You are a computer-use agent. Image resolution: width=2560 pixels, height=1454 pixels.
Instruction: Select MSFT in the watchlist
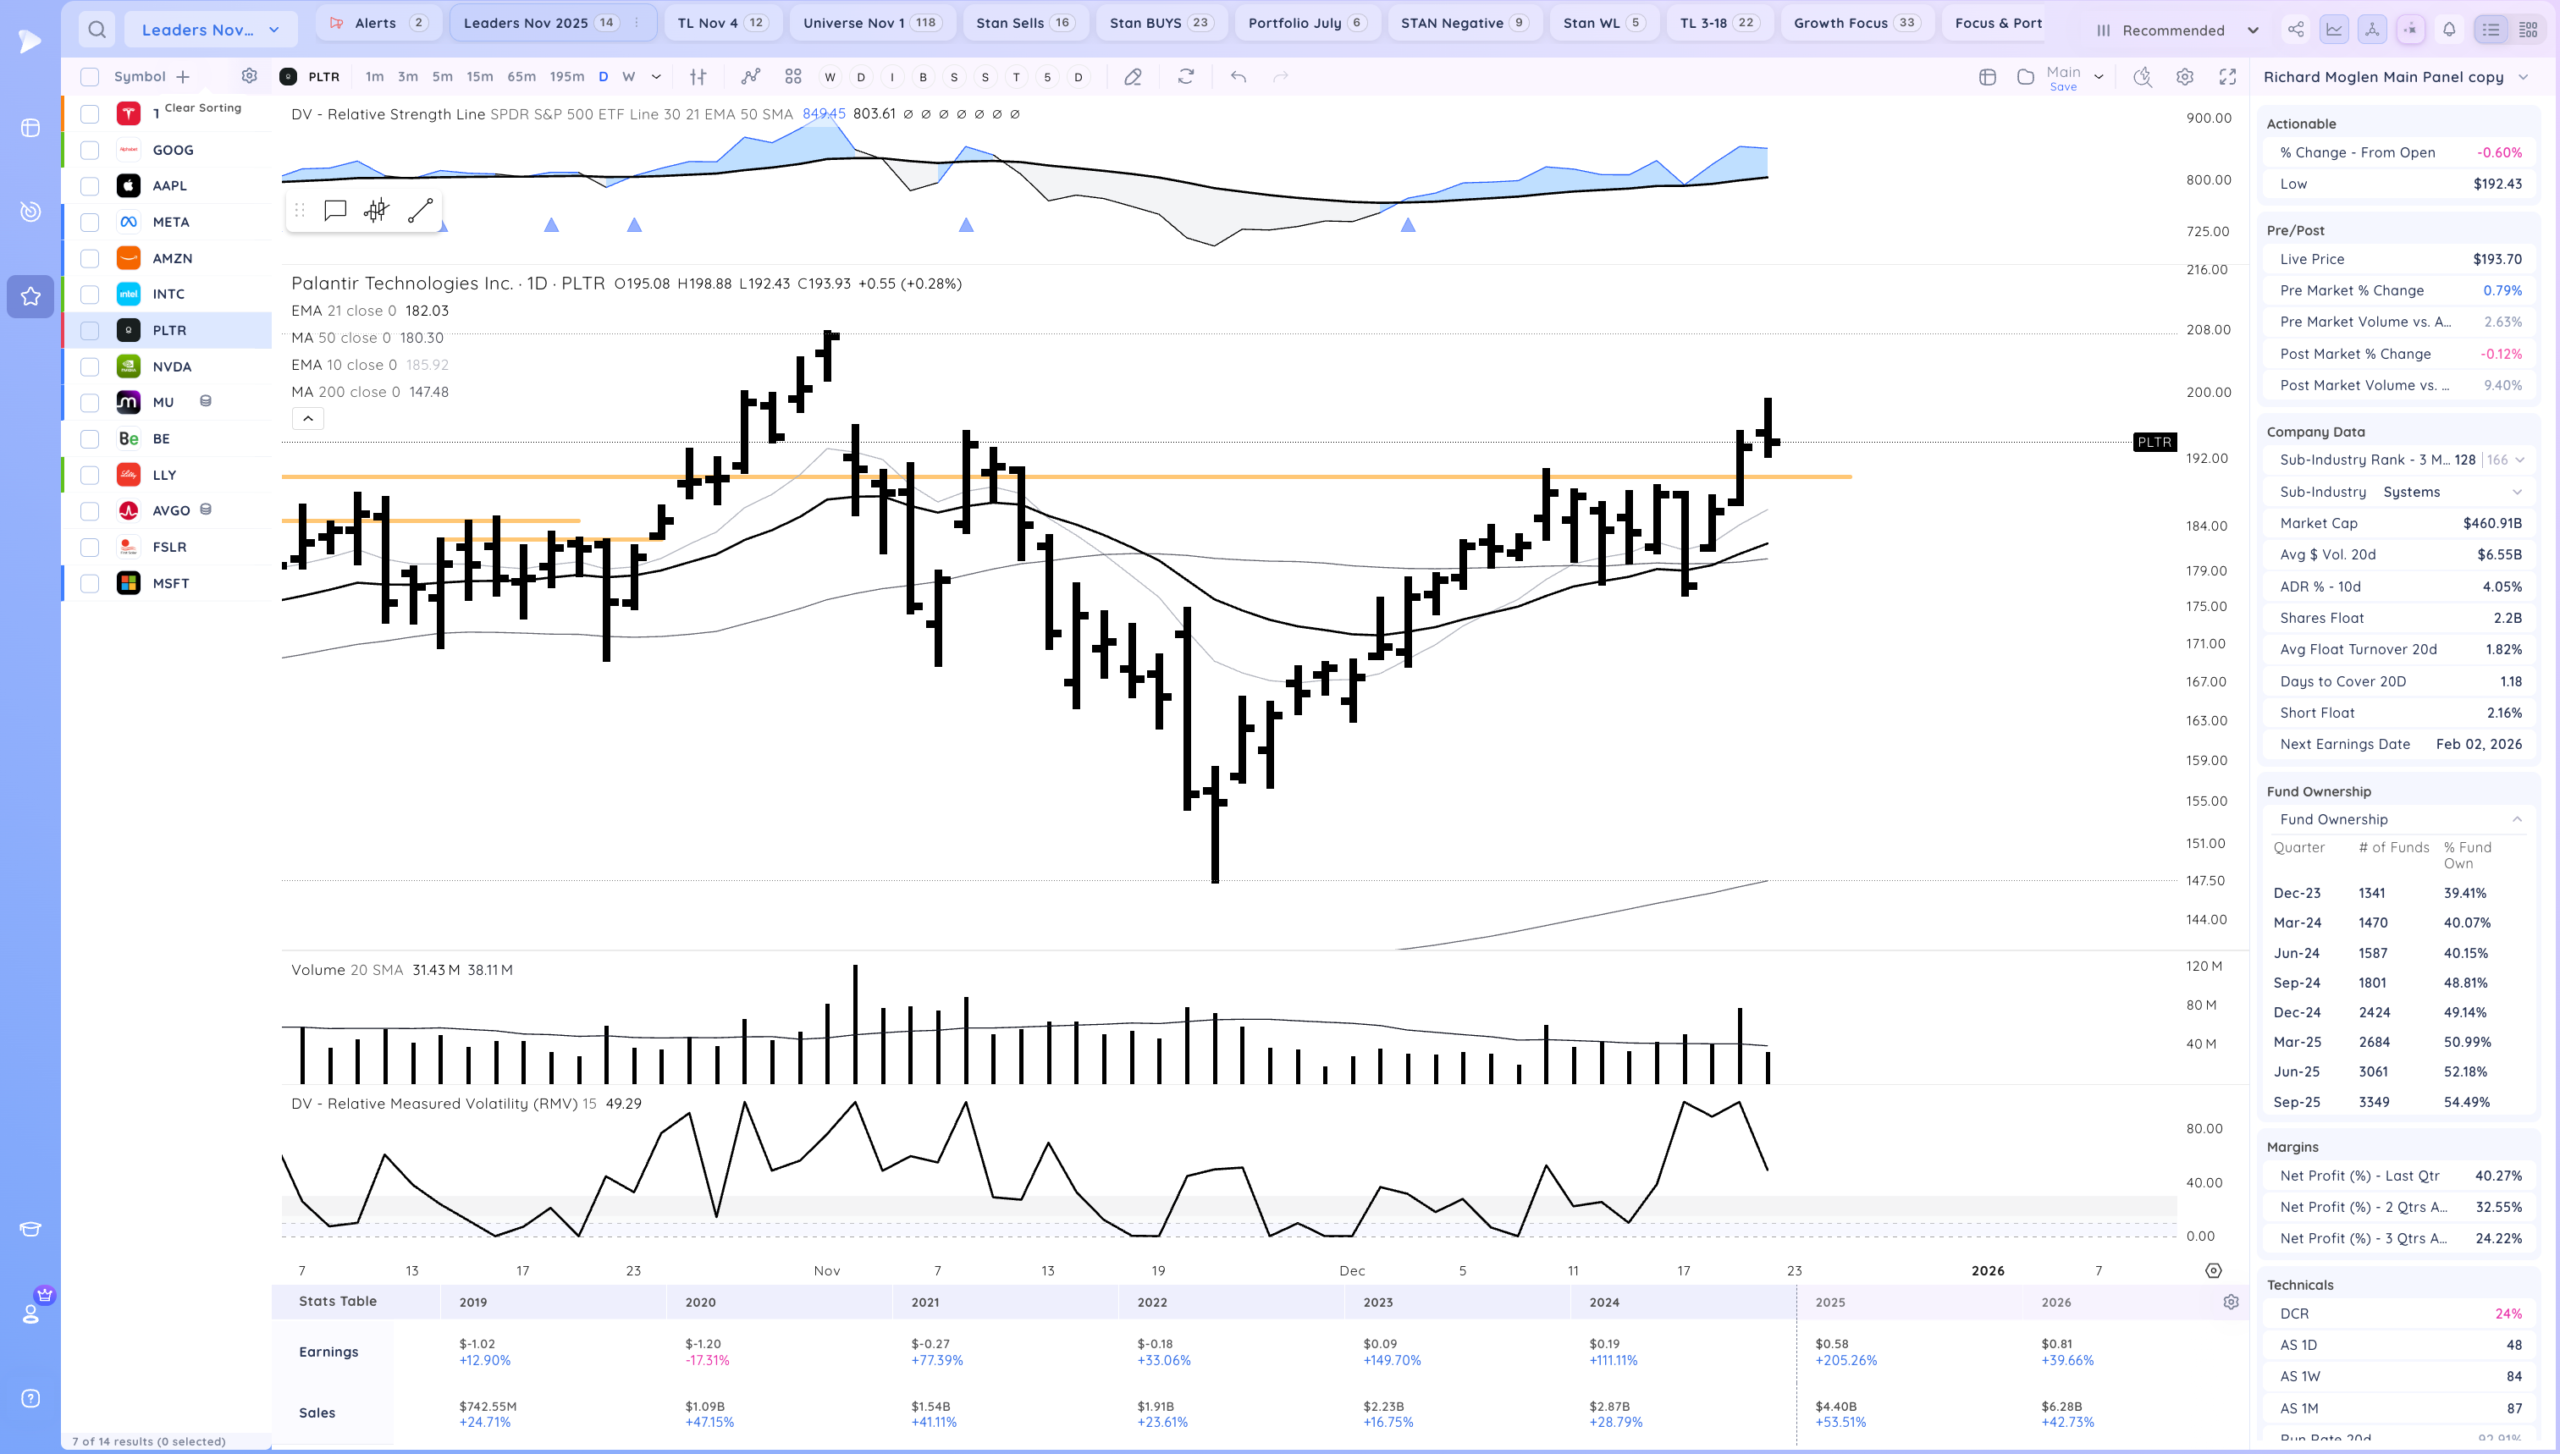171,583
